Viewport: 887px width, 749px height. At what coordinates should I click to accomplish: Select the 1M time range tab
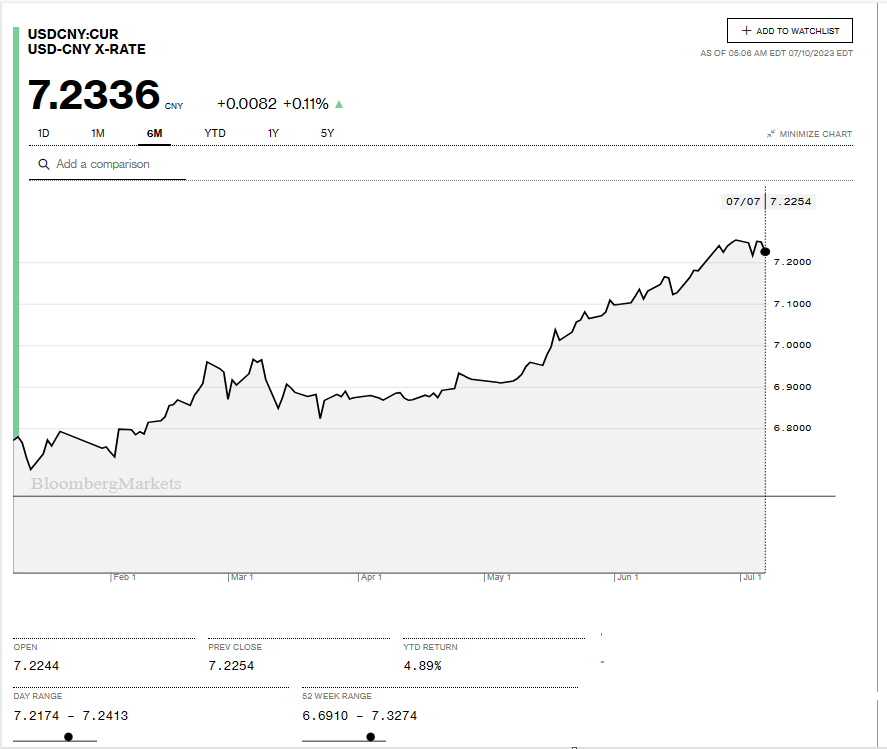(x=98, y=133)
